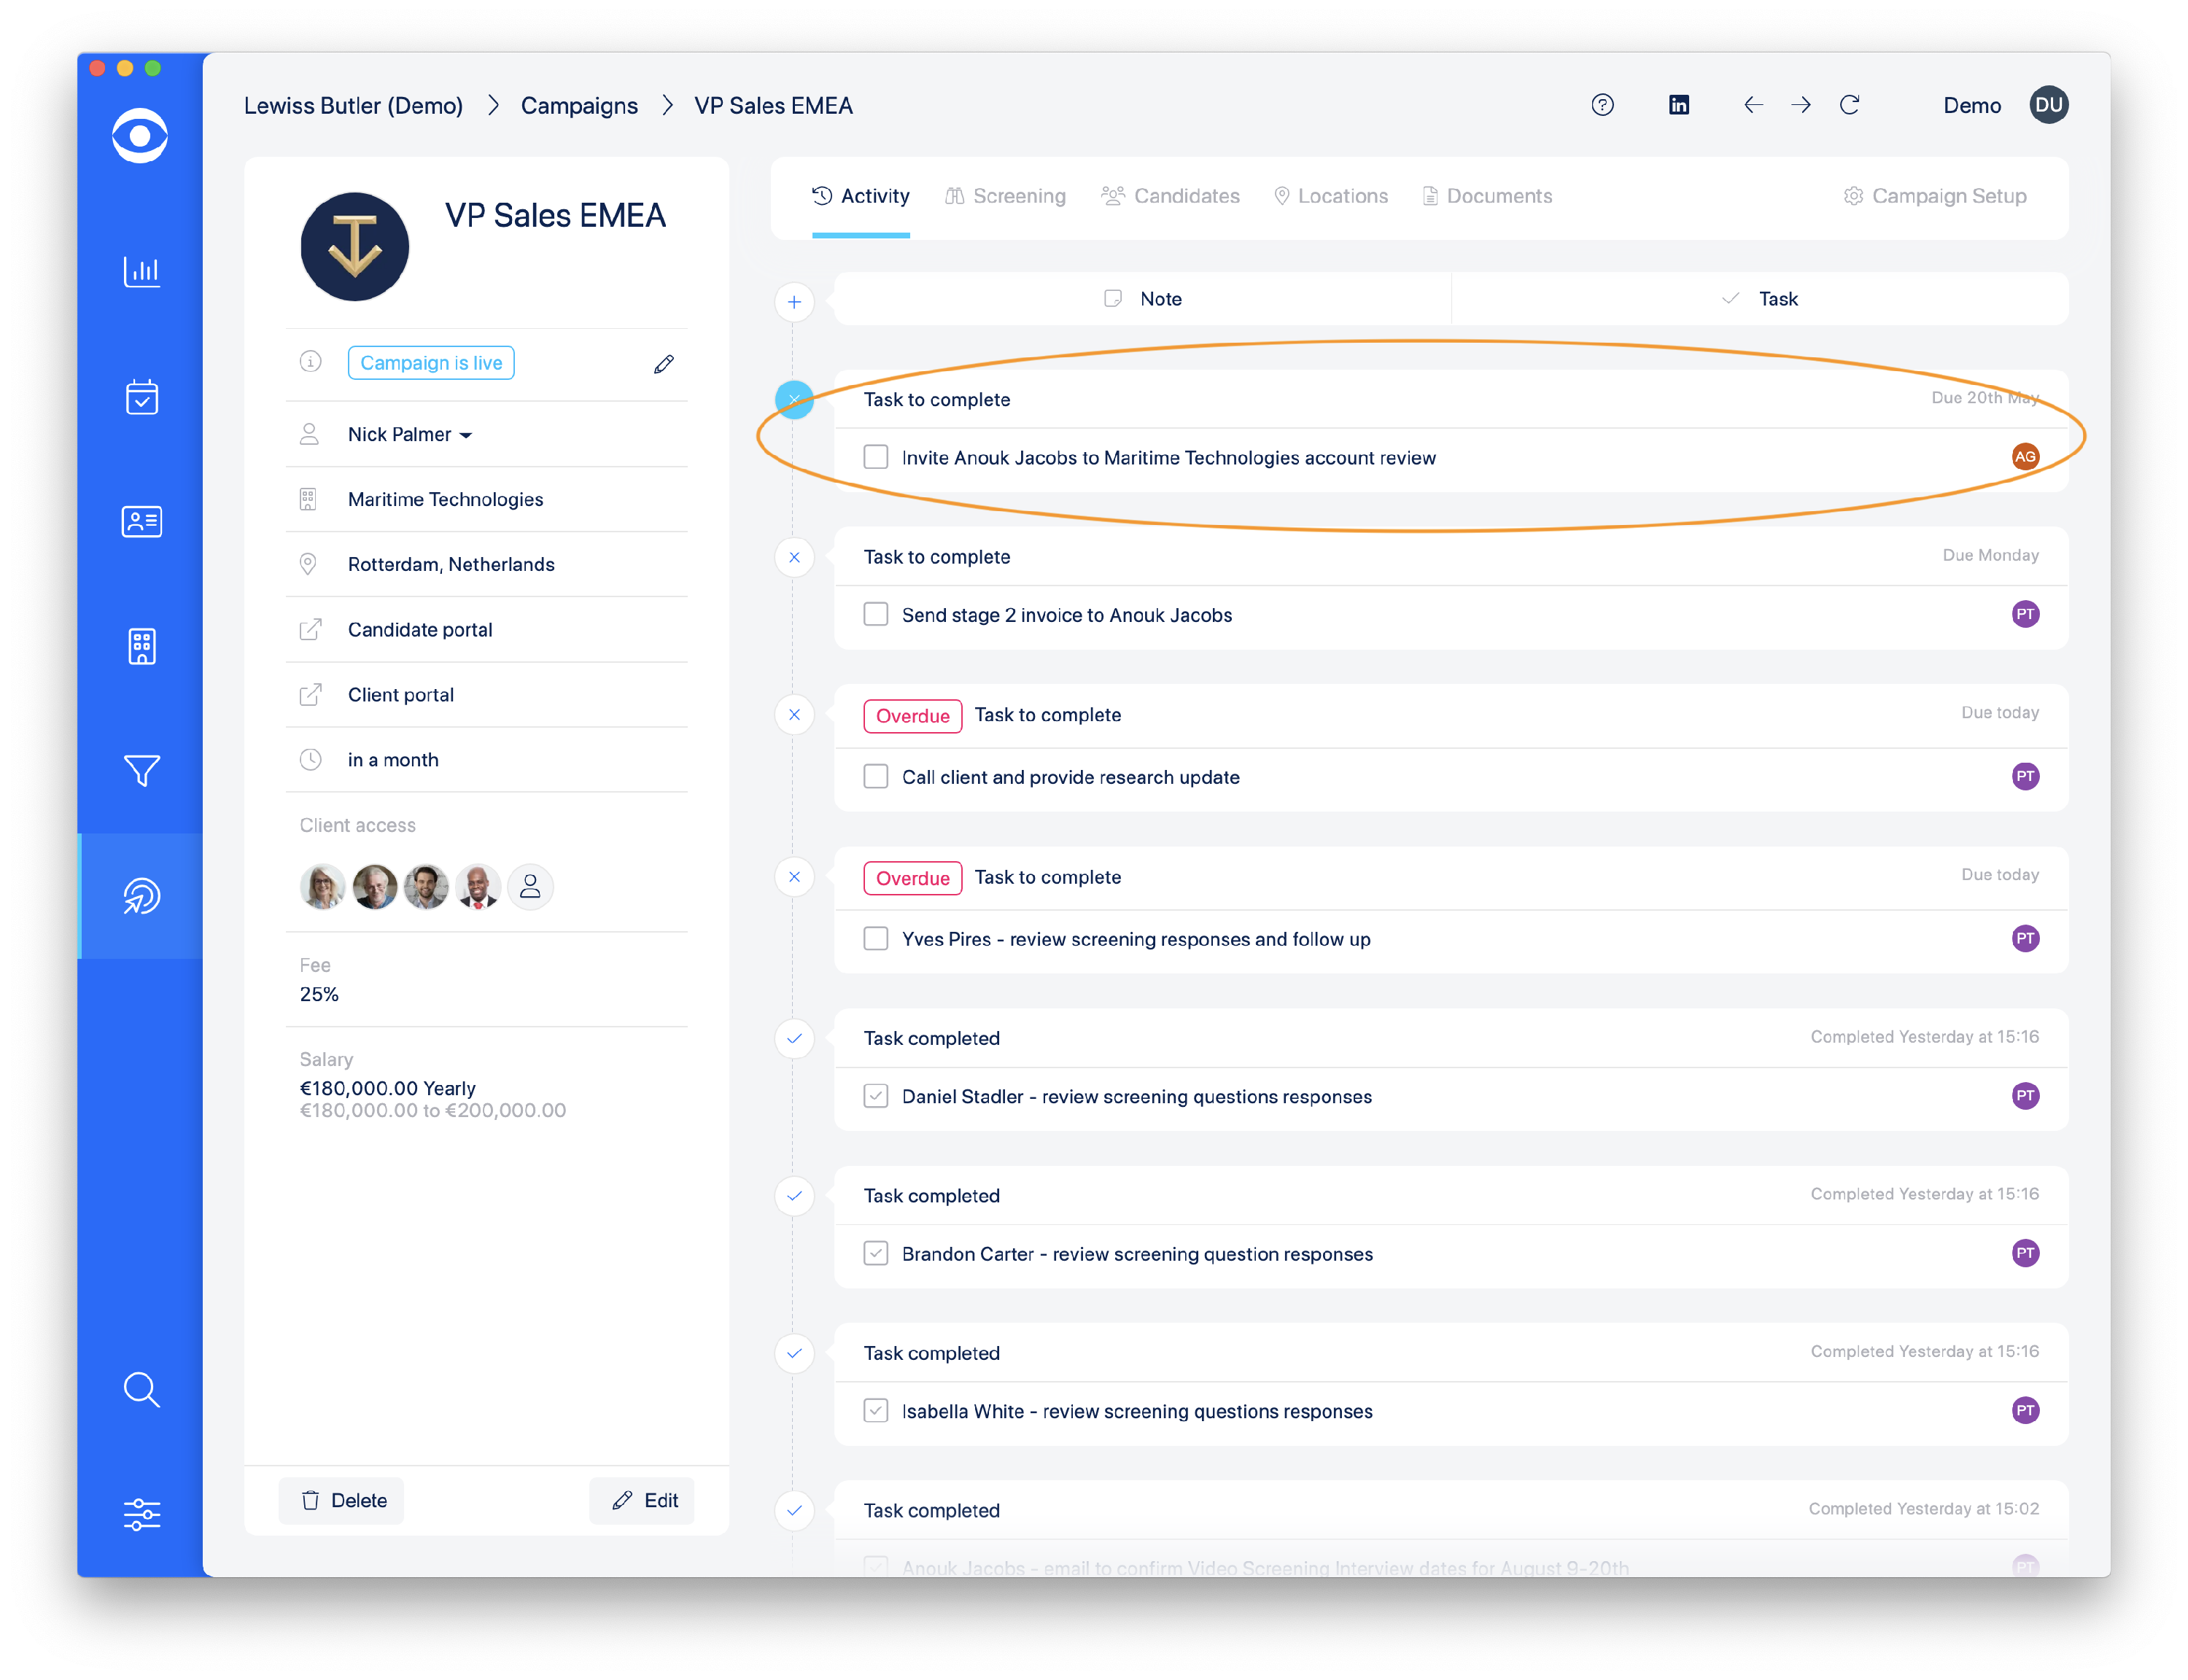
Task: Click the Delete campaign button
Action: 343,1500
